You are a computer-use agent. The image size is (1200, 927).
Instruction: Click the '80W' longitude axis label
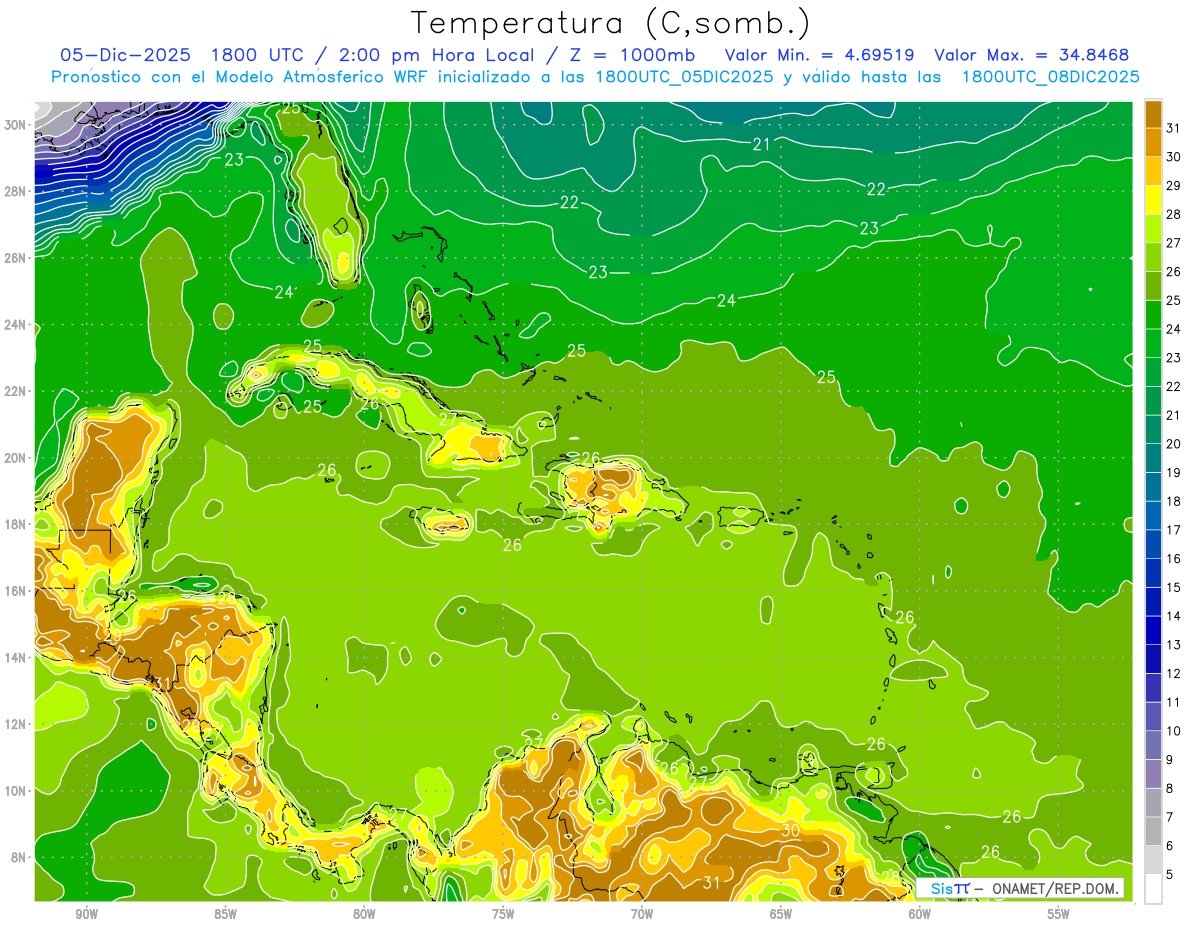(x=364, y=914)
